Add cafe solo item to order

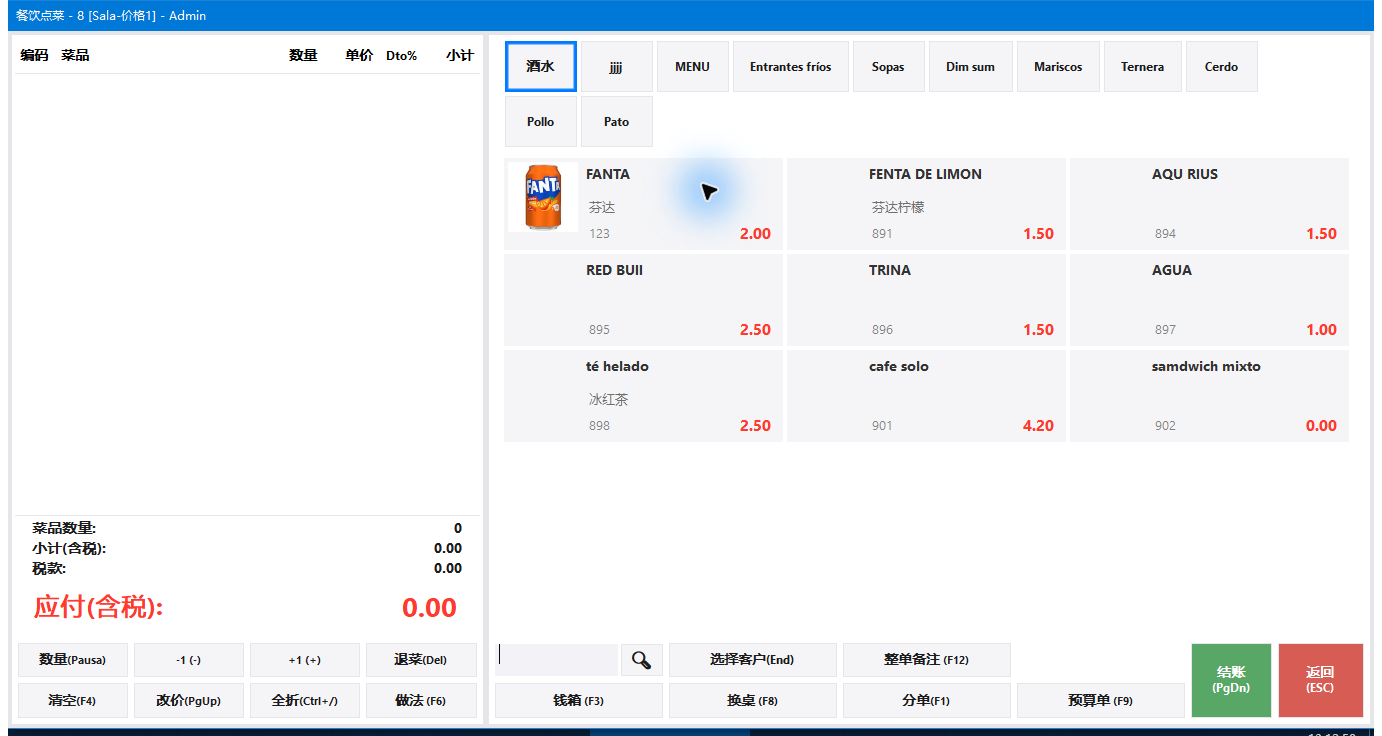(x=926, y=396)
